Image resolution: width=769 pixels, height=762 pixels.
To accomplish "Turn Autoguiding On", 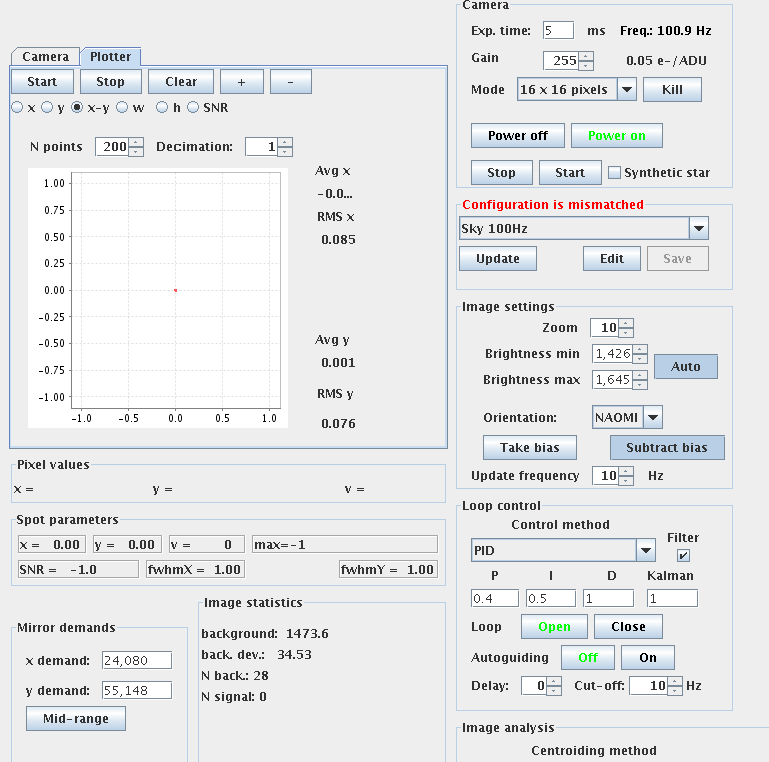I will click(x=647, y=657).
